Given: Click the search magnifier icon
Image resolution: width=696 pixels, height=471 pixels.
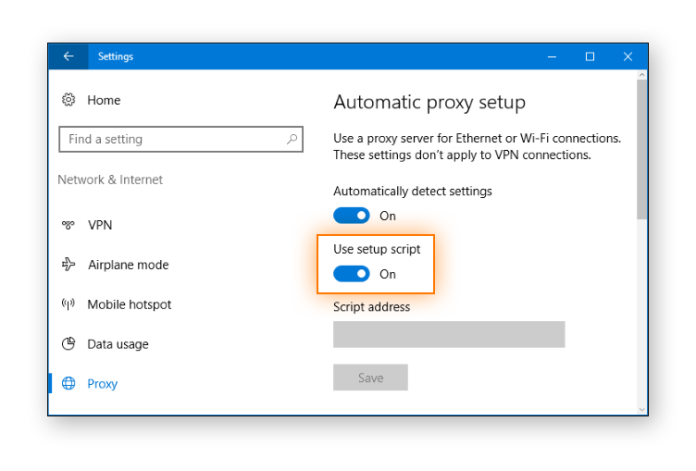Looking at the screenshot, I should pyautogui.click(x=292, y=140).
